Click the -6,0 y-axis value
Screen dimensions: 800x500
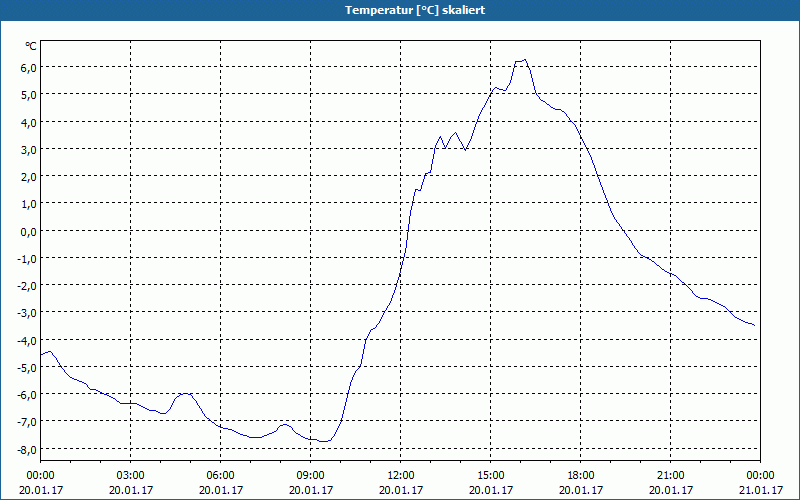(27, 395)
